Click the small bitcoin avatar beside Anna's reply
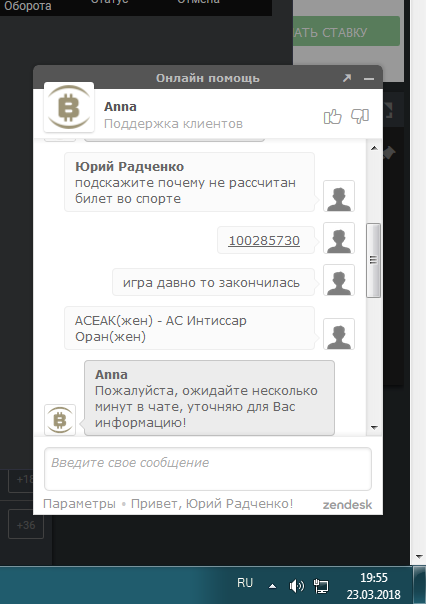This screenshot has height=604, width=426. [60, 420]
